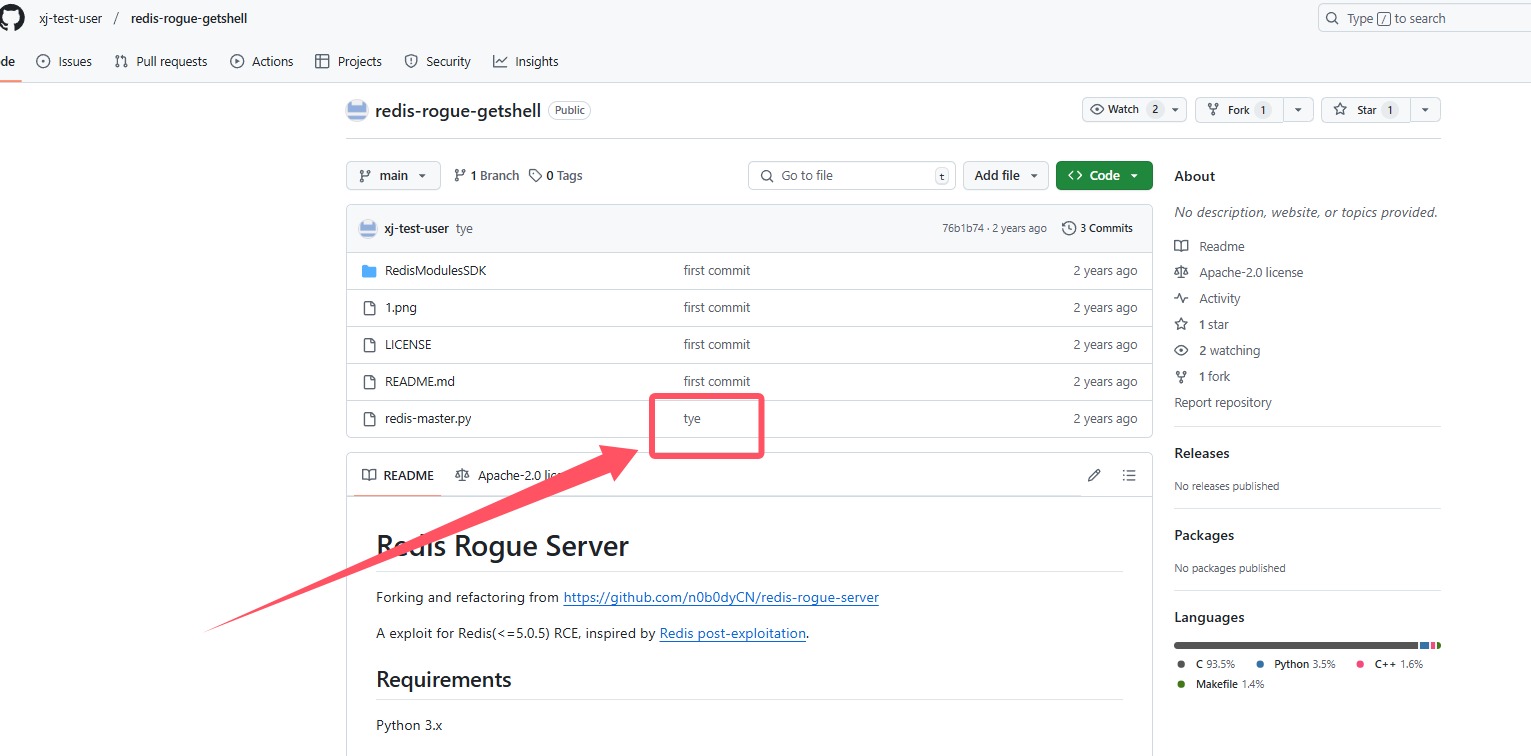Click the pencil edit README icon

1094,475
